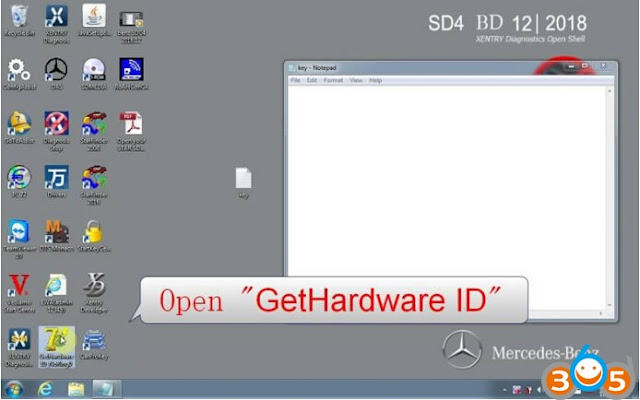The image size is (640, 400).
Task: Launch XENTRY Diagnosis blue X shortcut
Action: (x=56, y=24)
